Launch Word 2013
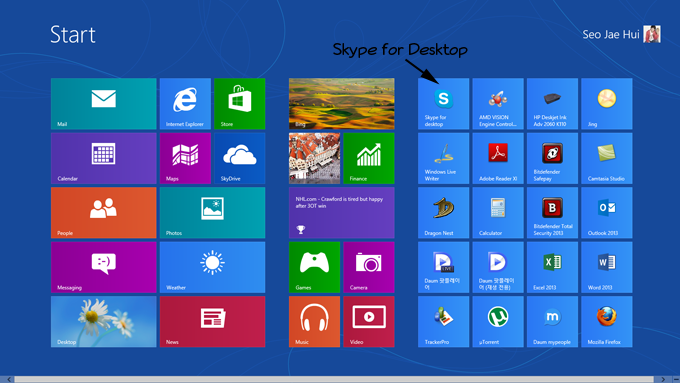This screenshot has width=680, height=383. [x=607, y=267]
